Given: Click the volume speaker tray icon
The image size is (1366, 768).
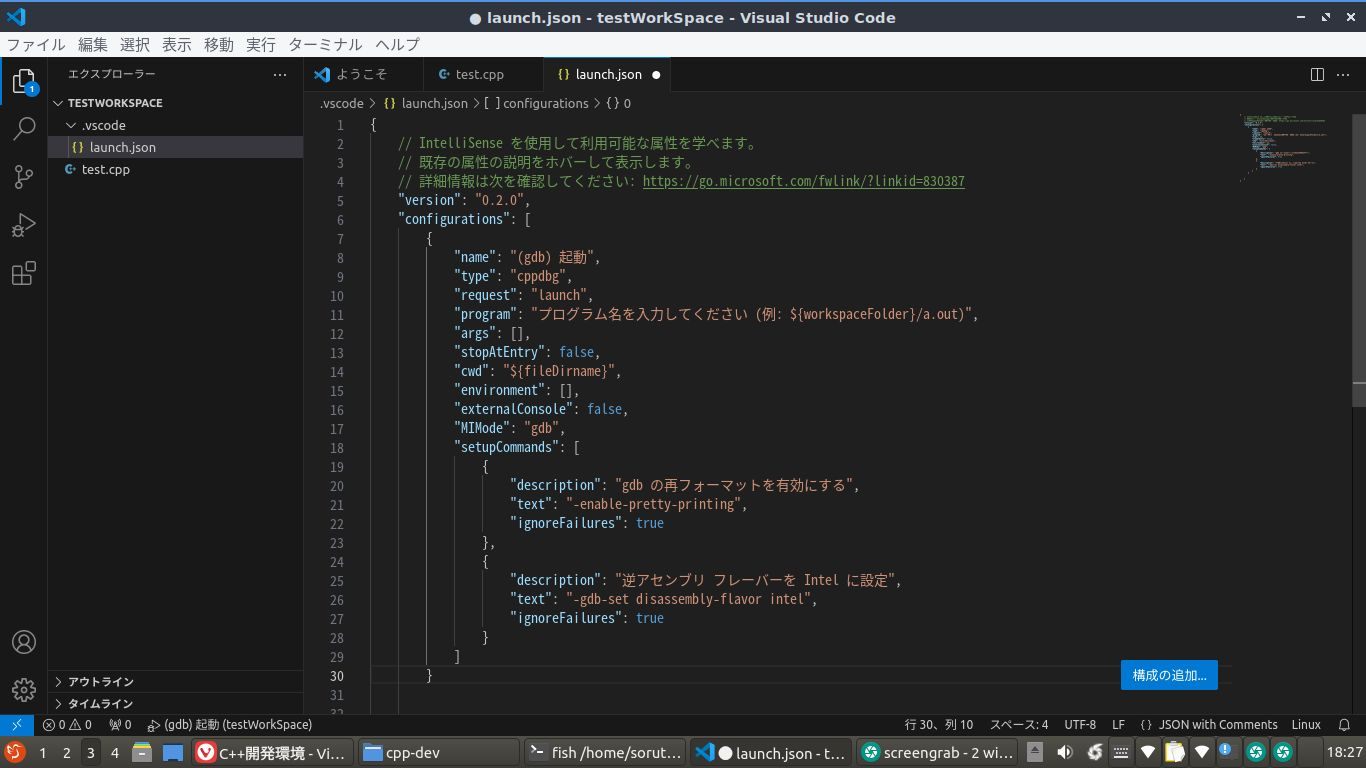Looking at the screenshot, I should click(x=1065, y=752).
